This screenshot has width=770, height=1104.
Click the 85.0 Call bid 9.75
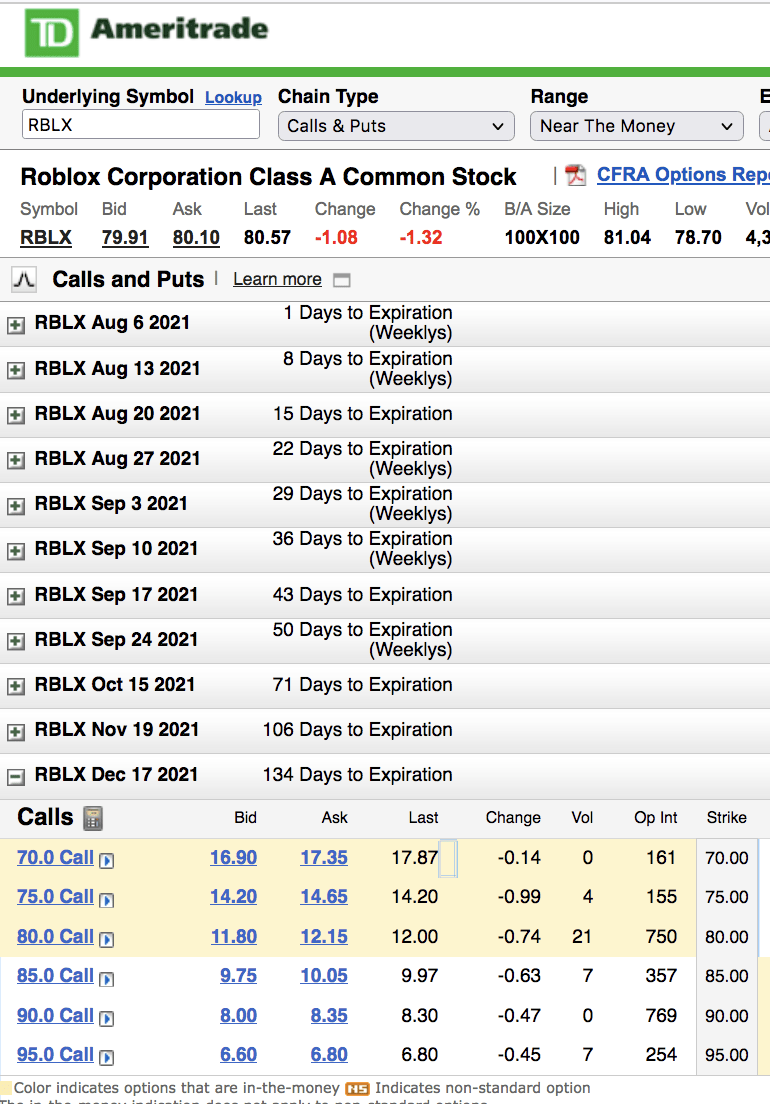(x=239, y=975)
